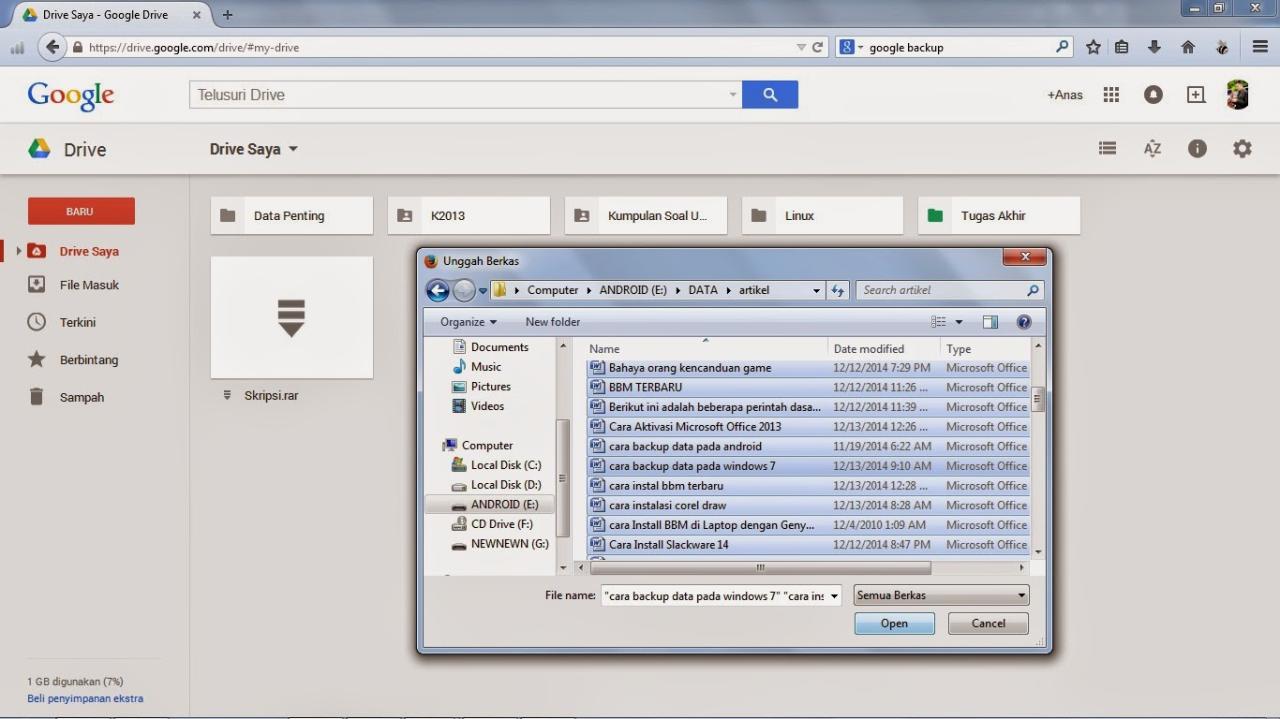This screenshot has width=1280, height=719.
Task: Open the Data Penting folder
Action: click(x=292, y=215)
